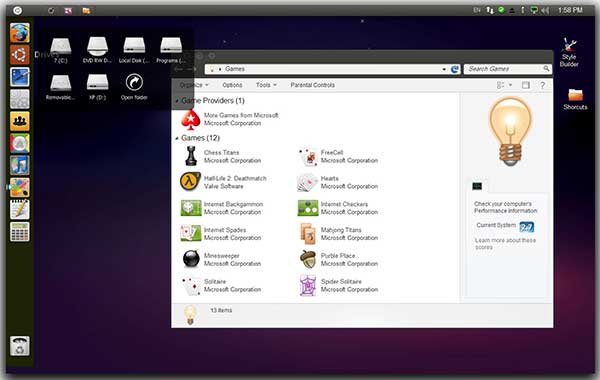Click the refresh button beside address bar

coord(455,69)
